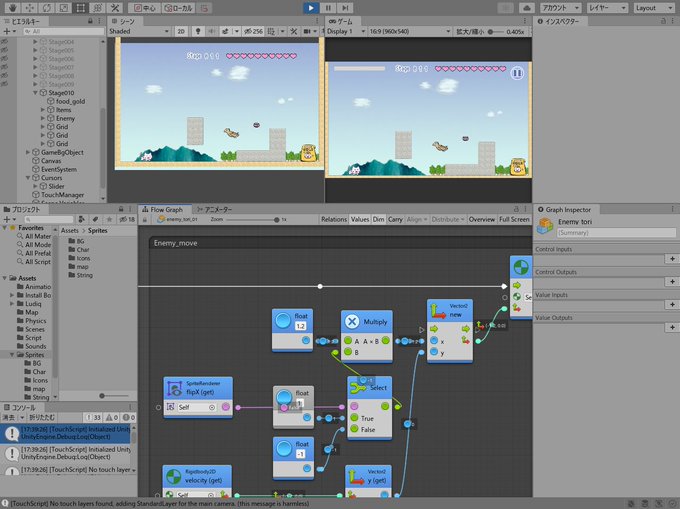The width and height of the screenshot is (680, 509).
Task: Open Display 1 dropdown in Game view
Action: (346, 31)
